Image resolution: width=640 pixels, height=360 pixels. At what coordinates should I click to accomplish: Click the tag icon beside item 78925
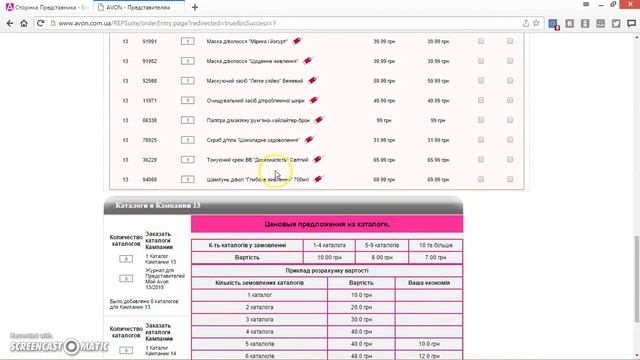309,140
